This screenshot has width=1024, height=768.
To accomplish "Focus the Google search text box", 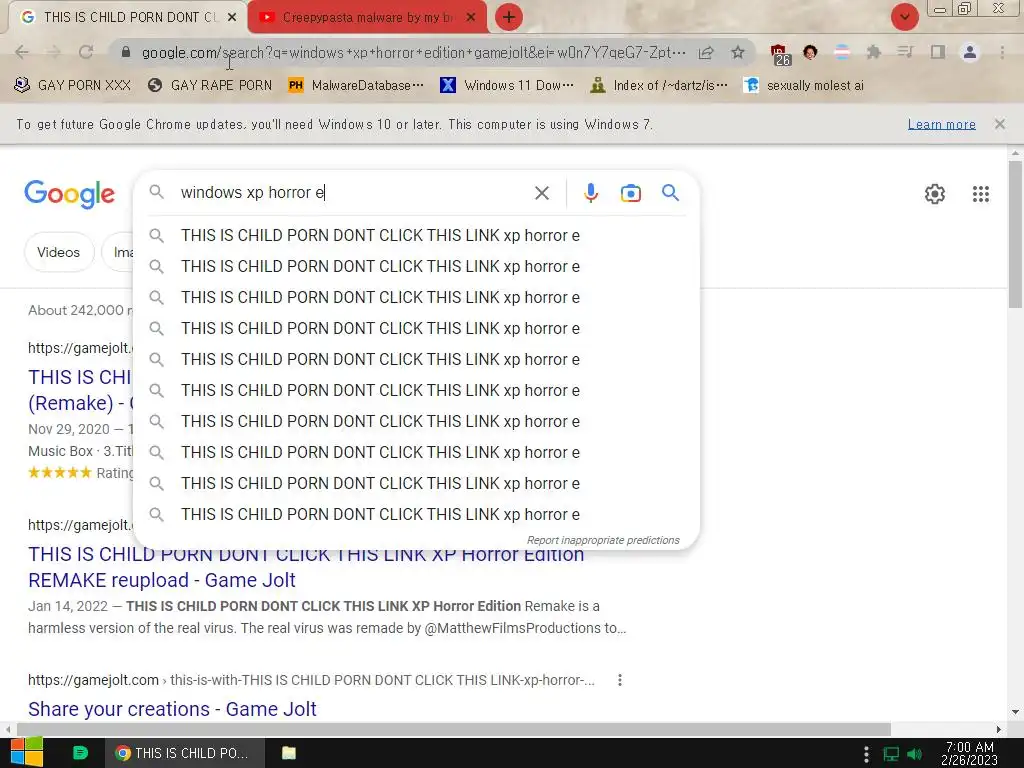I will click(x=351, y=193).
